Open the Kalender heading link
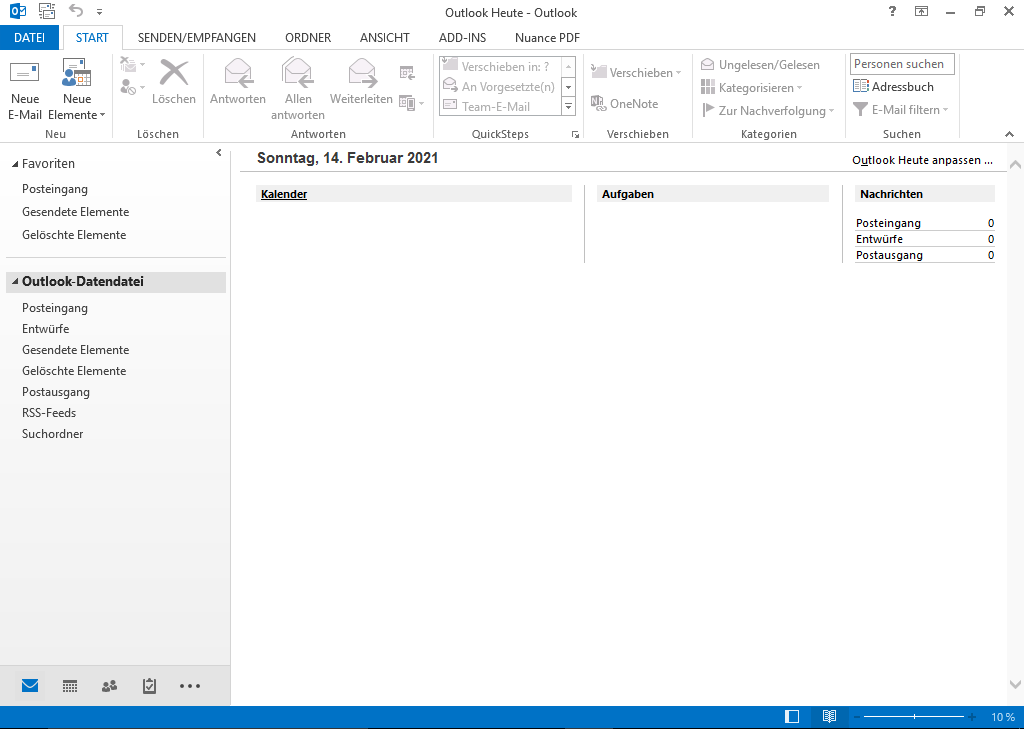The width and height of the screenshot is (1024, 729). [284, 194]
